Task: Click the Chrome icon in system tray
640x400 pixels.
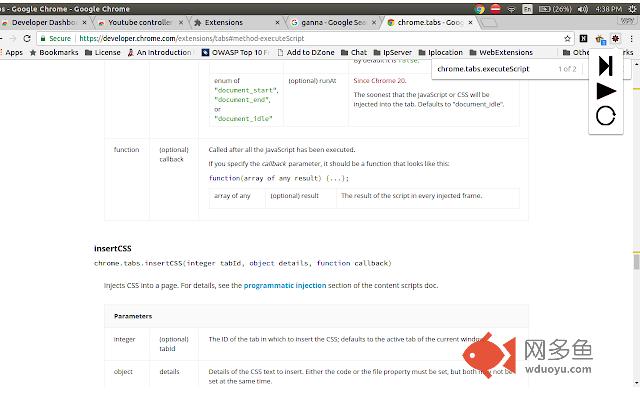Action: pyautogui.click(x=480, y=9)
